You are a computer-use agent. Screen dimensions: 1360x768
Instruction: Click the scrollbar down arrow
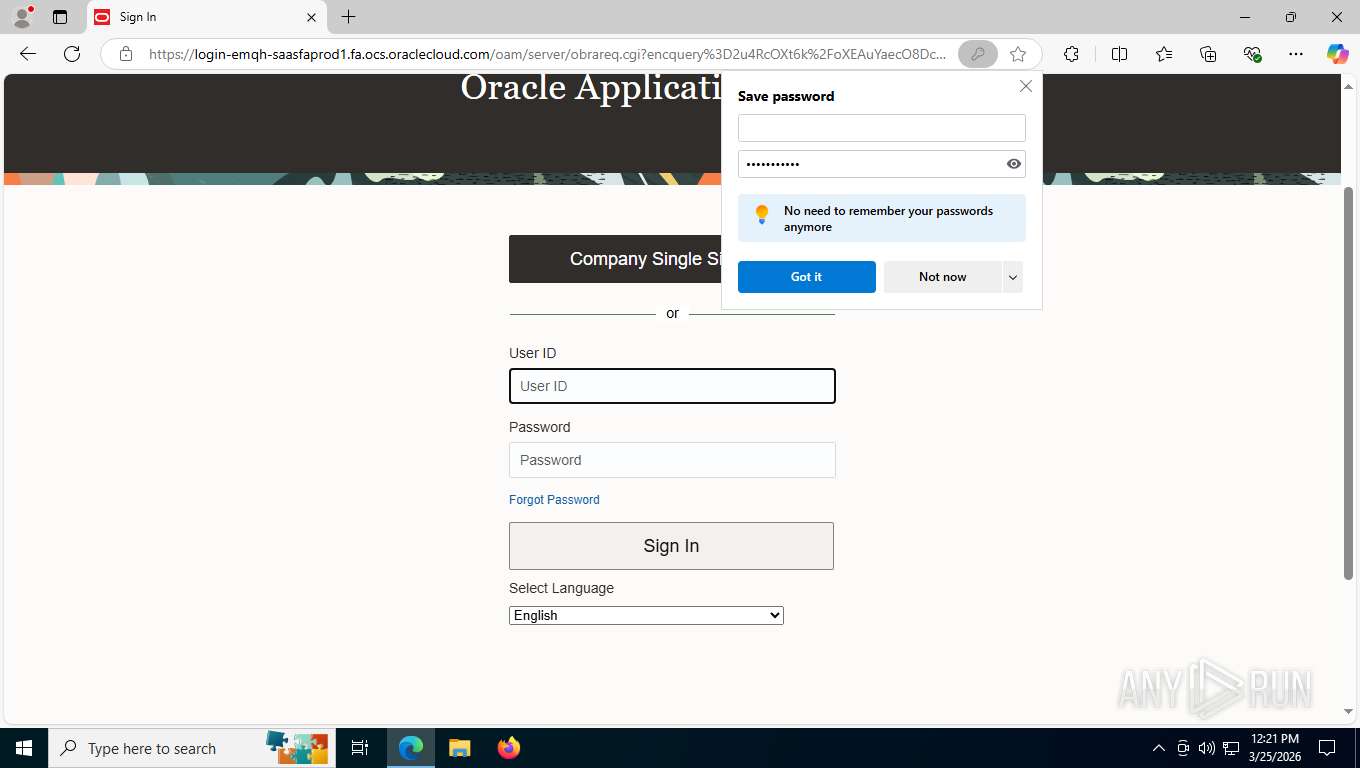click(1348, 712)
